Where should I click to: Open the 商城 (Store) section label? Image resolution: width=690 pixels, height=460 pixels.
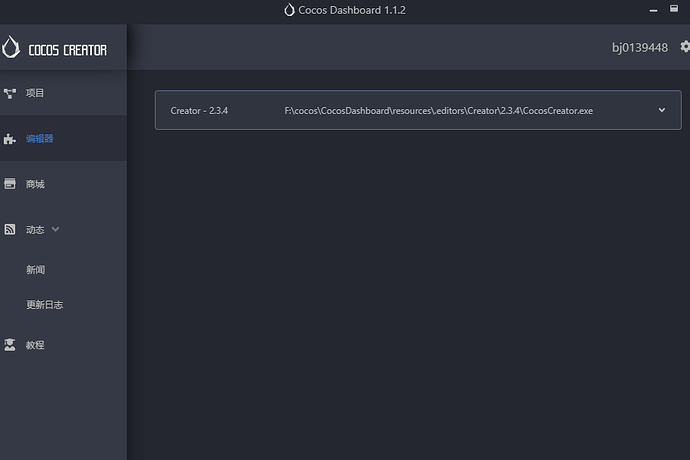[35, 184]
